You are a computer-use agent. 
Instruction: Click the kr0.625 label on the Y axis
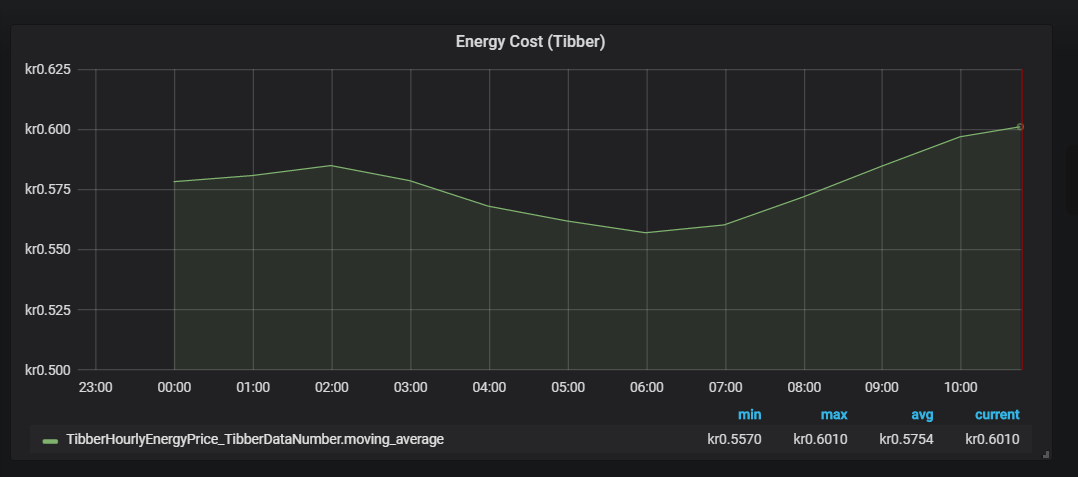click(x=47, y=70)
